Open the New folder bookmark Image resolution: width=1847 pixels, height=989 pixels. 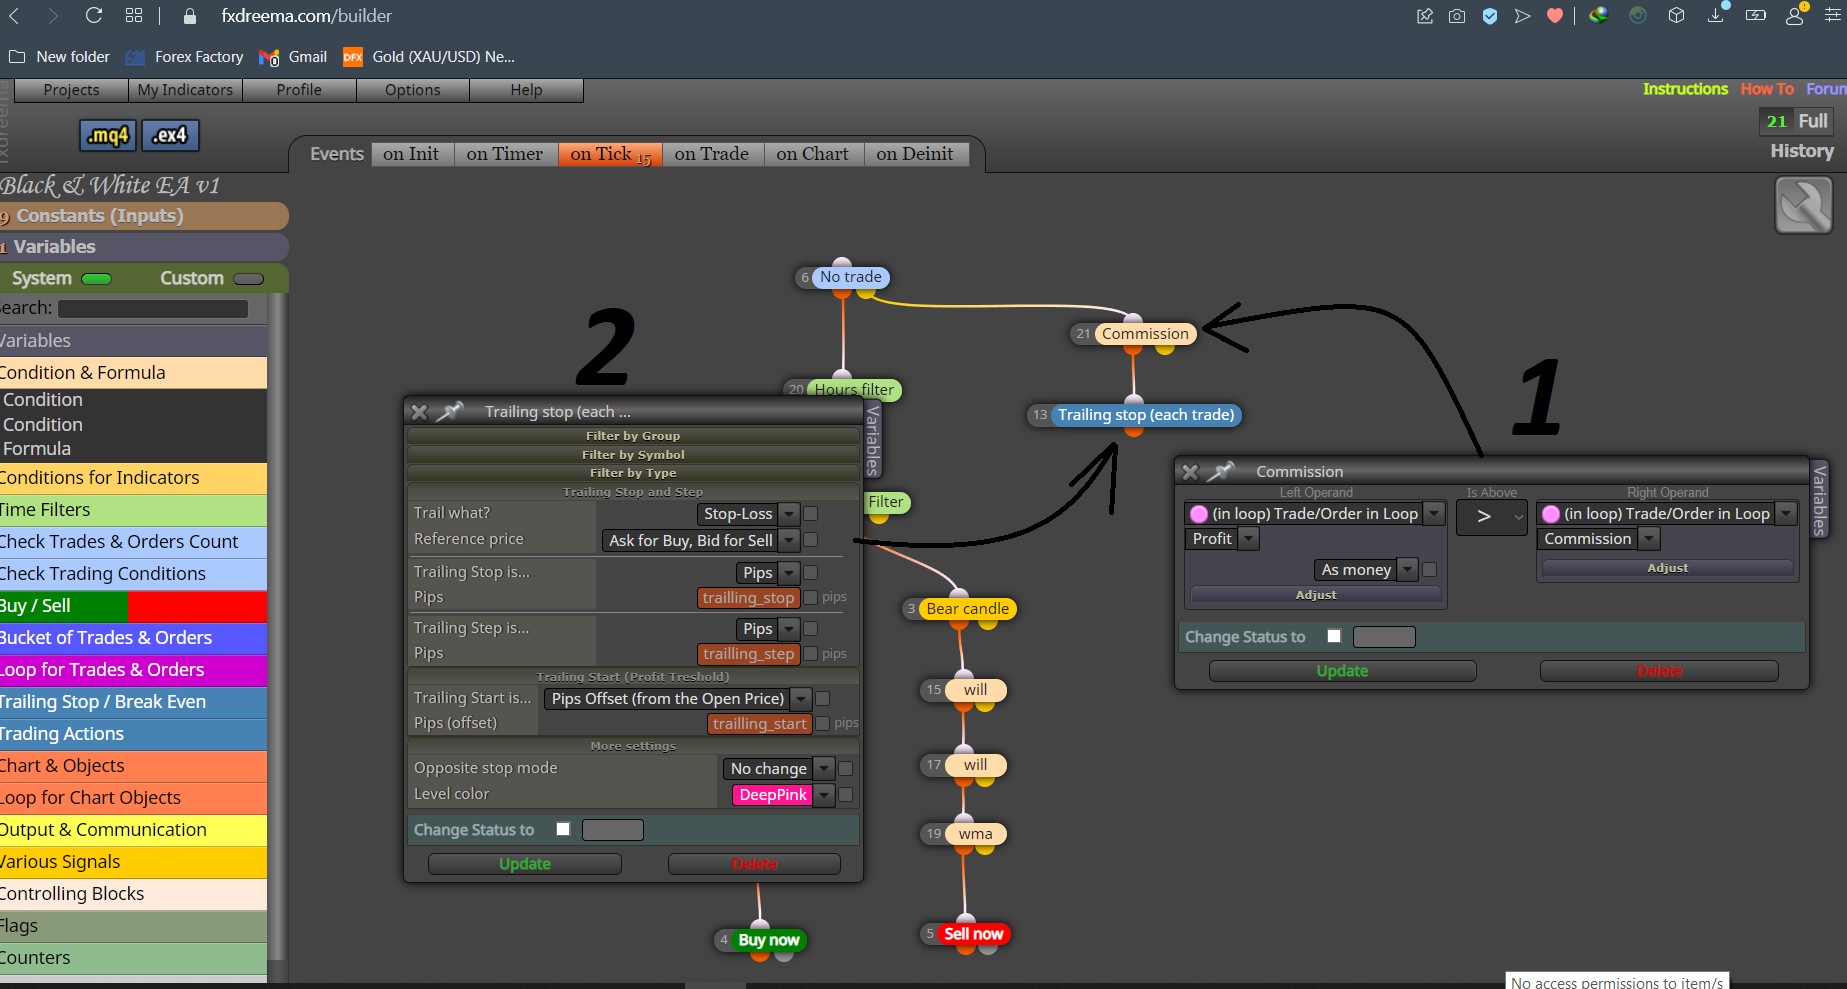coord(60,57)
